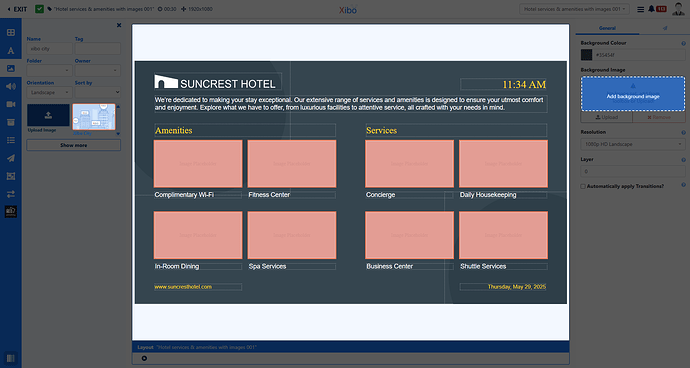
Task: Toggle Automatically apply Transitions checkbox
Action: coord(583,186)
